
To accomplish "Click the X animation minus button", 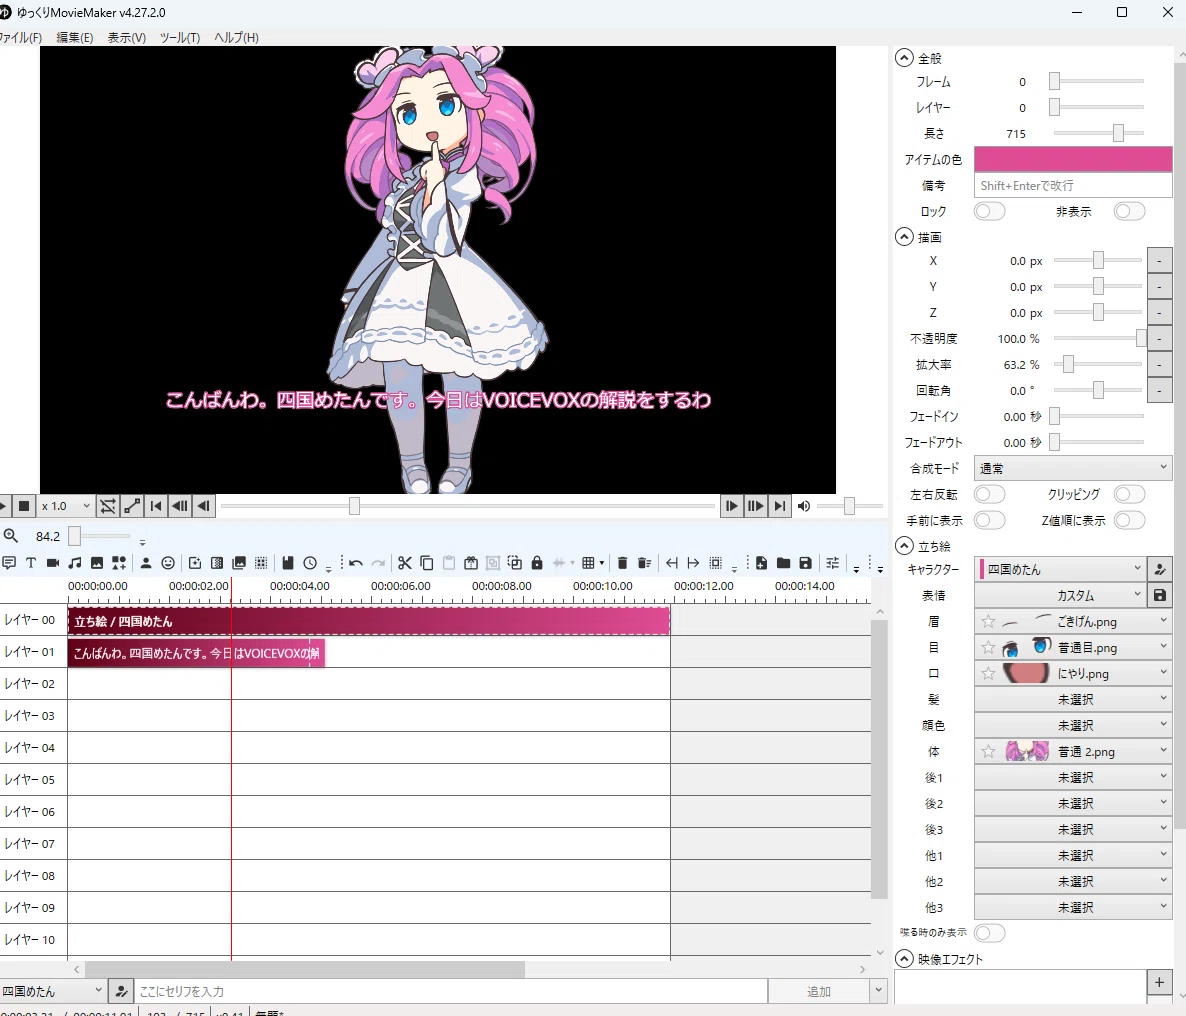I will click(x=1160, y=260).
